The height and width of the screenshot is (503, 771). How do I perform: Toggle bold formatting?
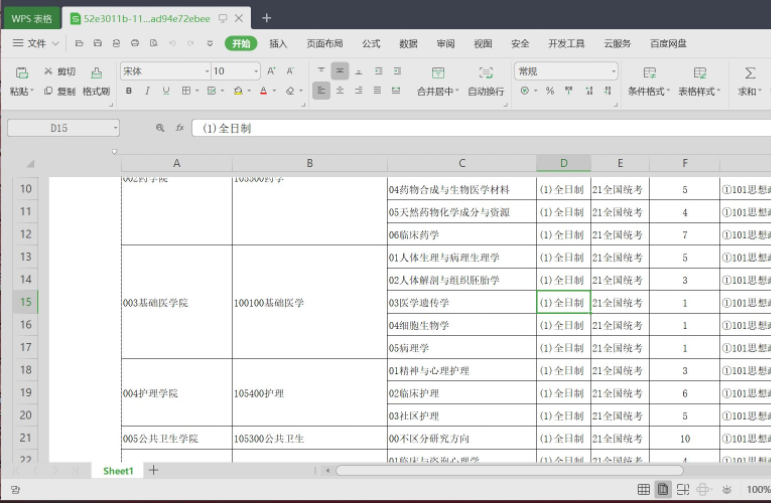pos(129,91)
